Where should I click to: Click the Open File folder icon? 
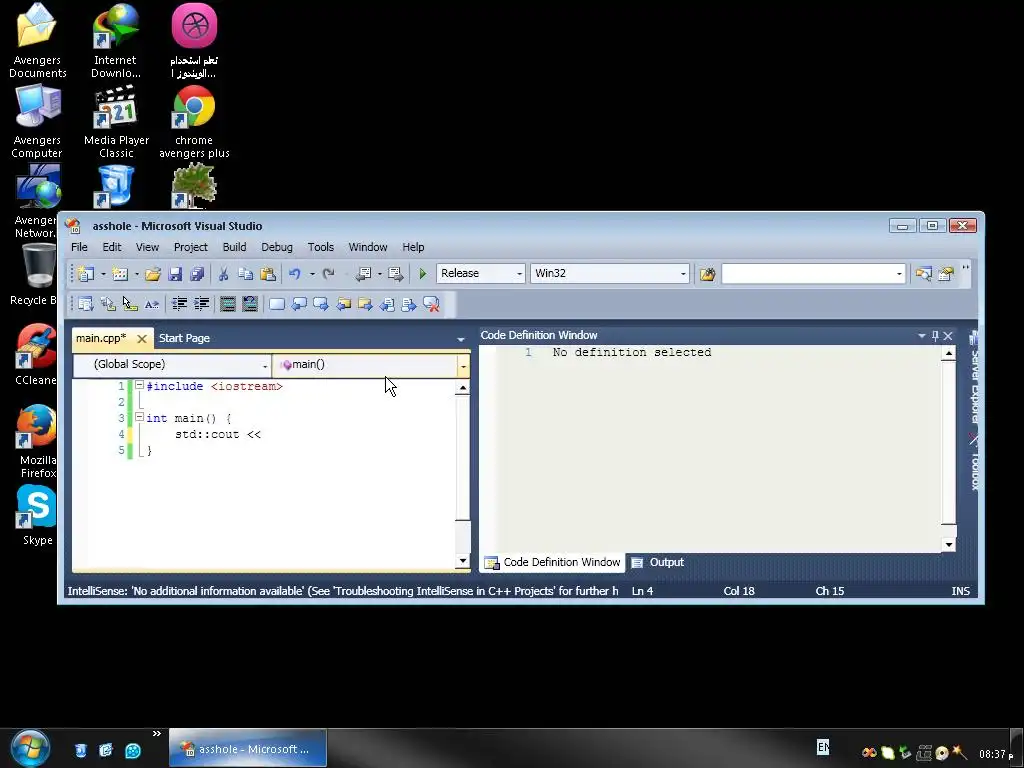(153, 274)
